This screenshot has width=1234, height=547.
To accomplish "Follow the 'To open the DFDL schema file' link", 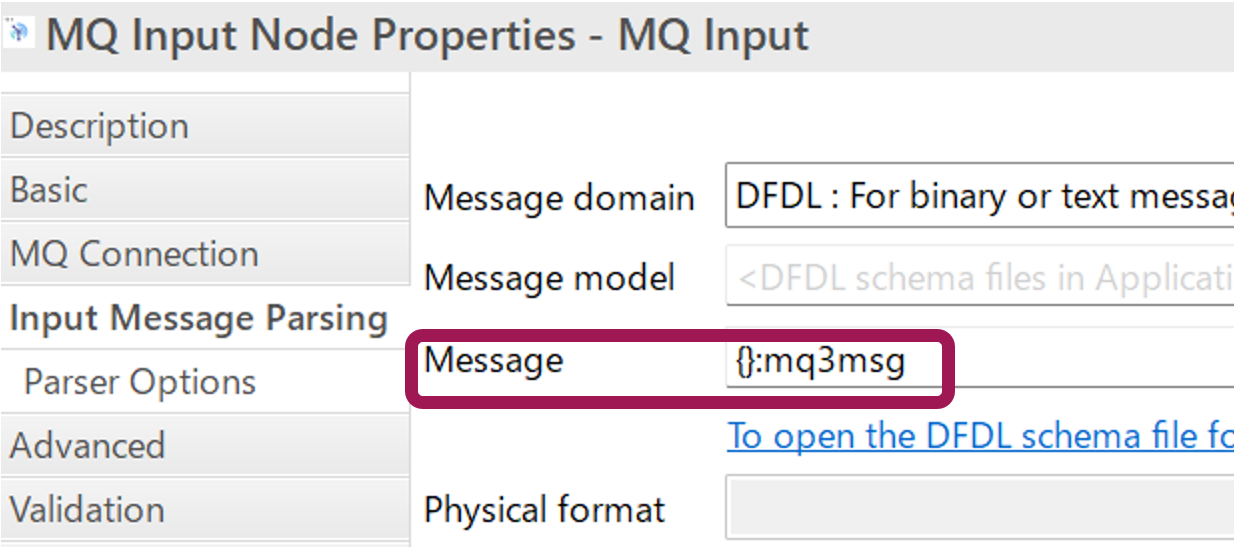I will click(980, 437).
